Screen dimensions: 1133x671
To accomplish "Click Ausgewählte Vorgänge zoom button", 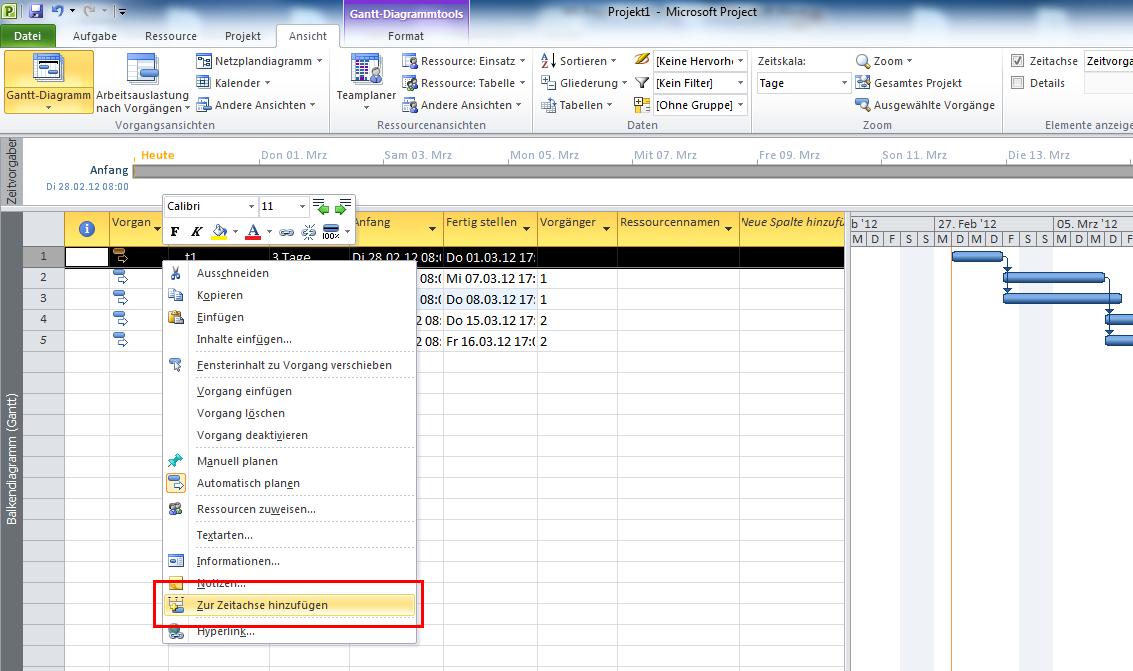I will click(x=925, y=105).
